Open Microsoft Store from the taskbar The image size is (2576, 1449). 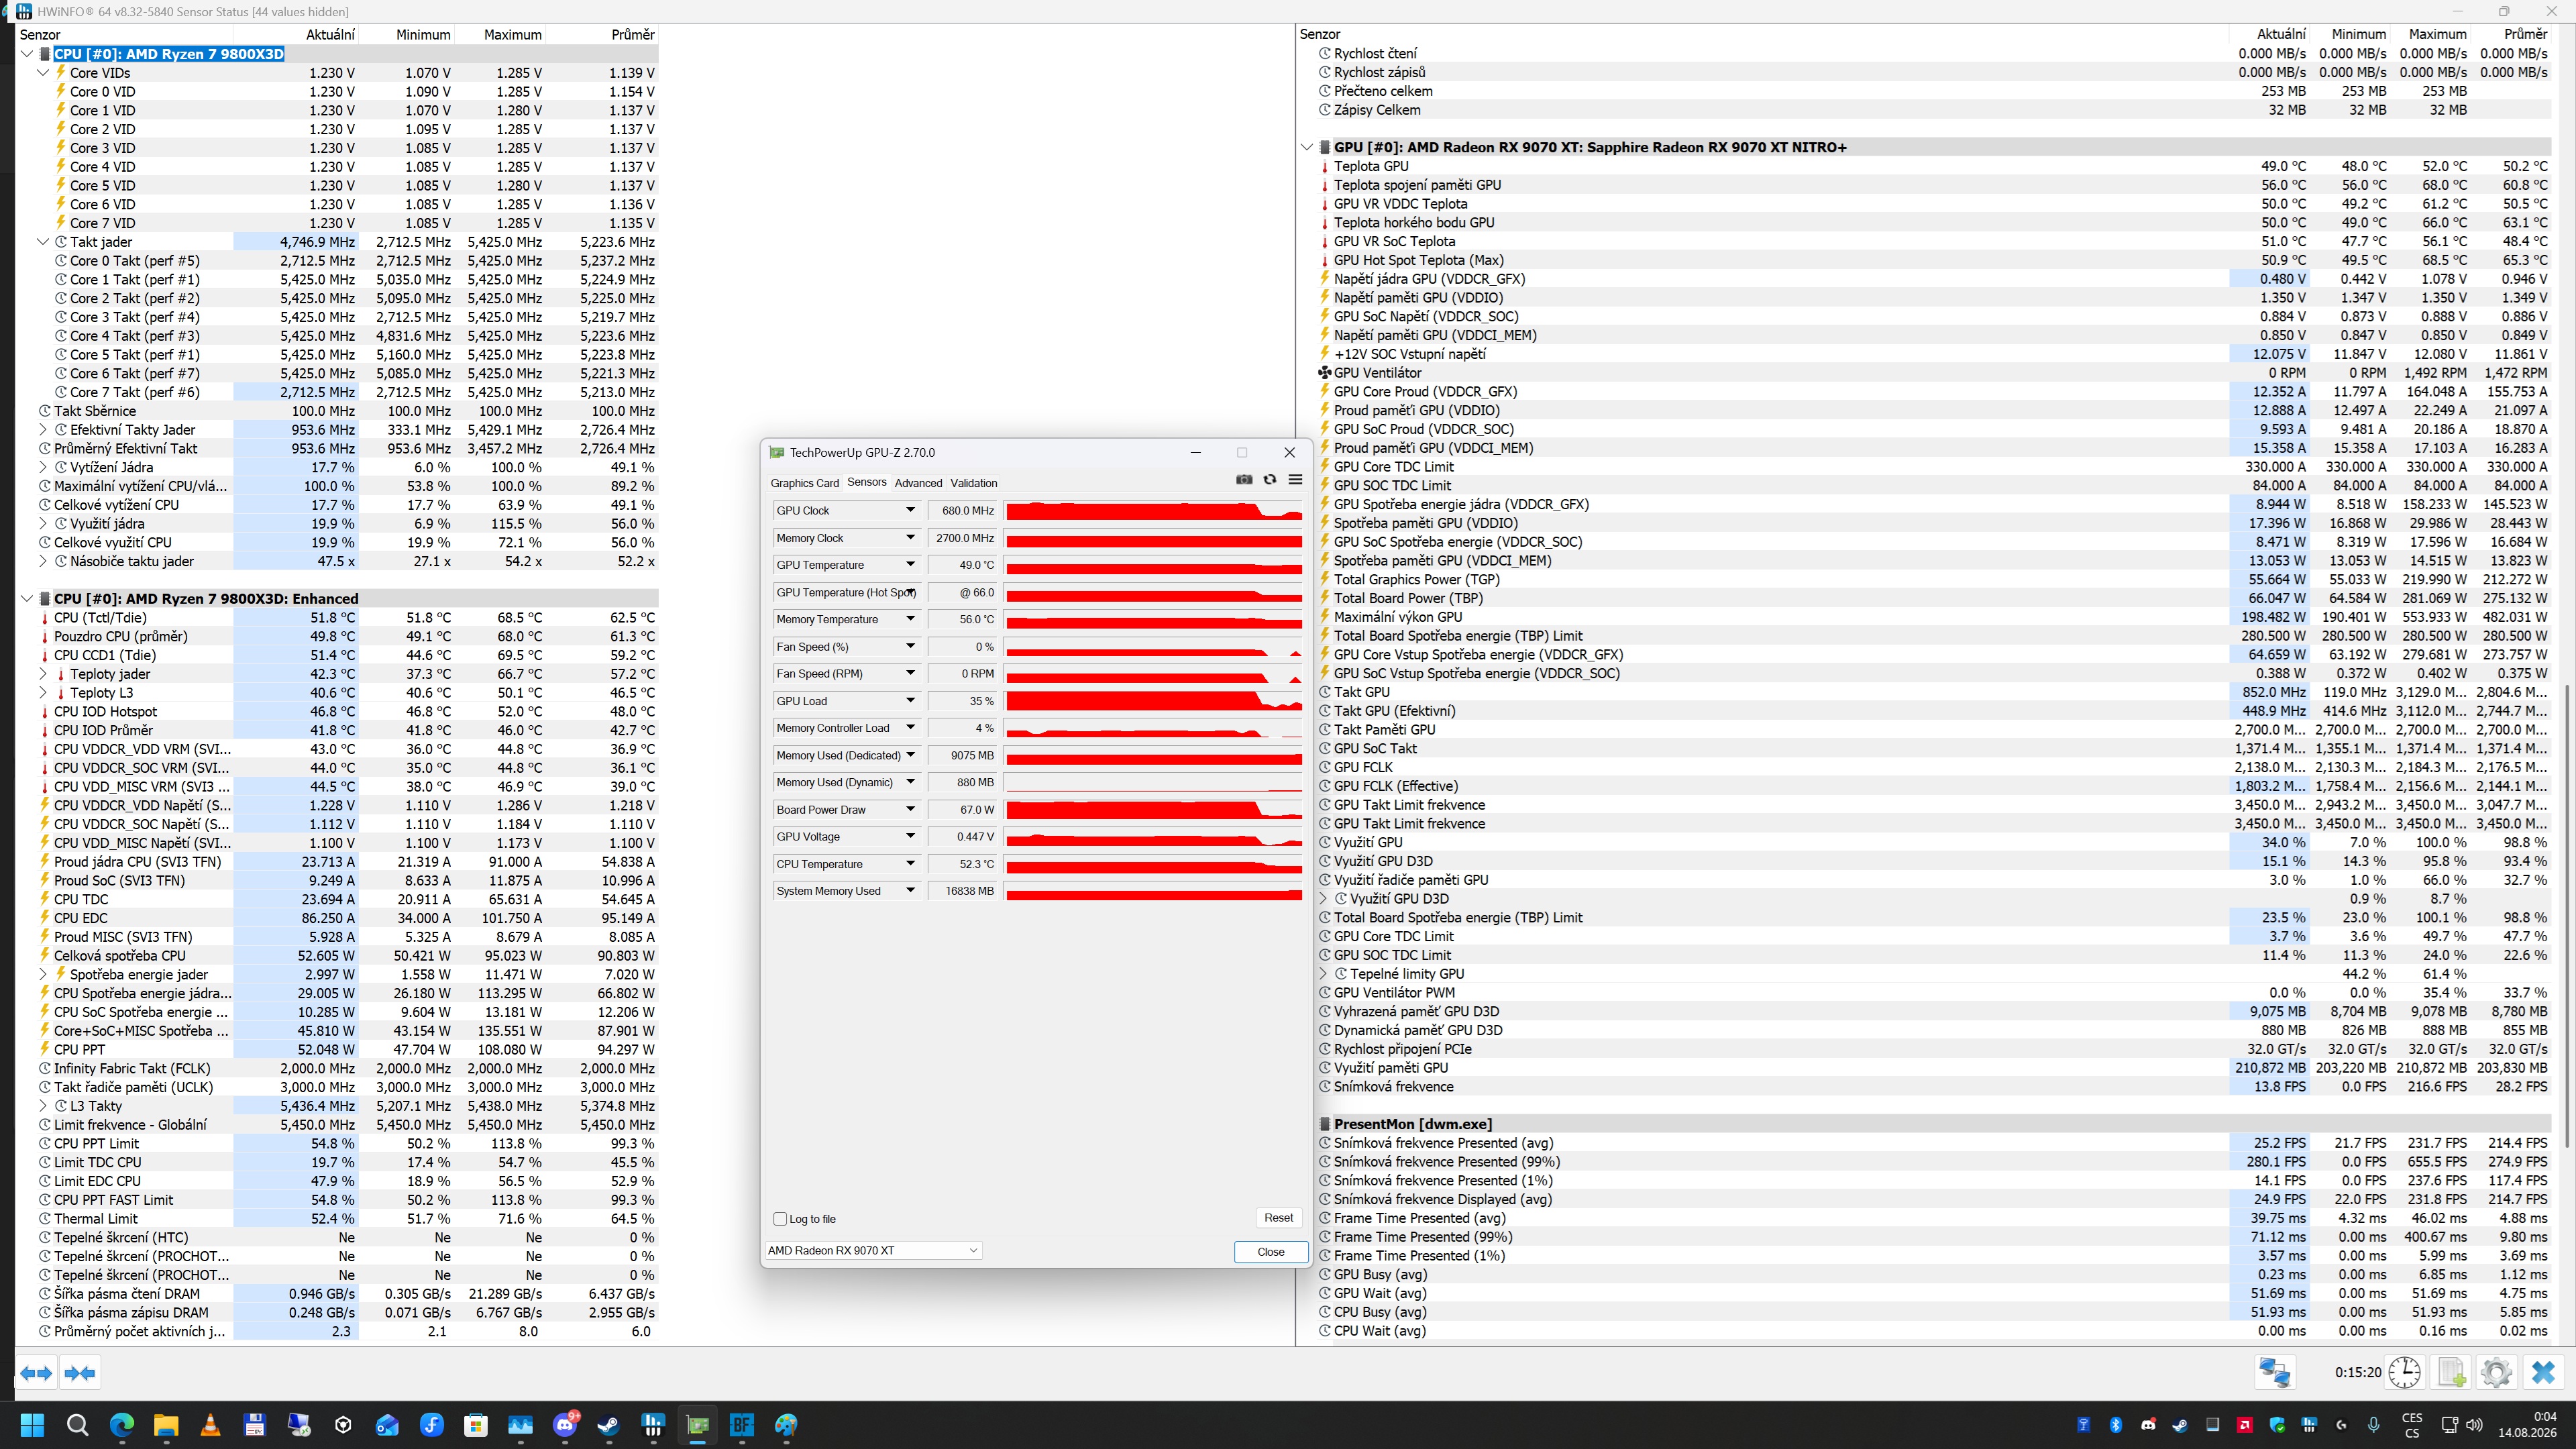476,1425
